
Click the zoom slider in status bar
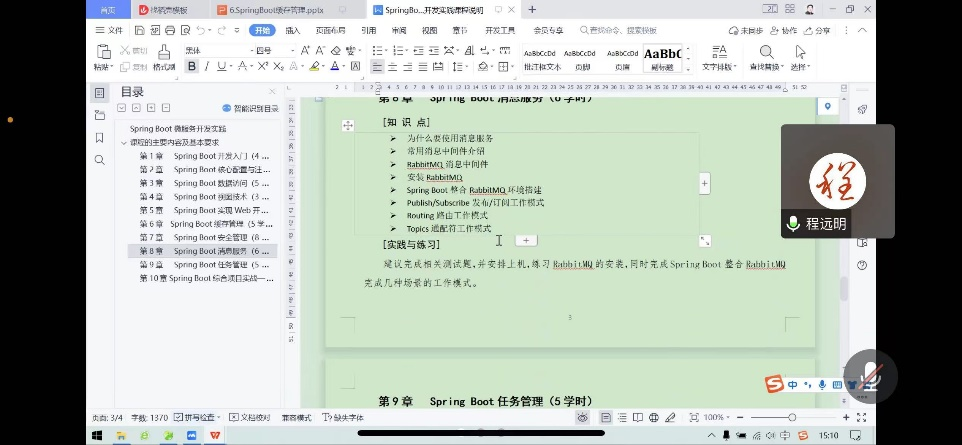point(791,417)
